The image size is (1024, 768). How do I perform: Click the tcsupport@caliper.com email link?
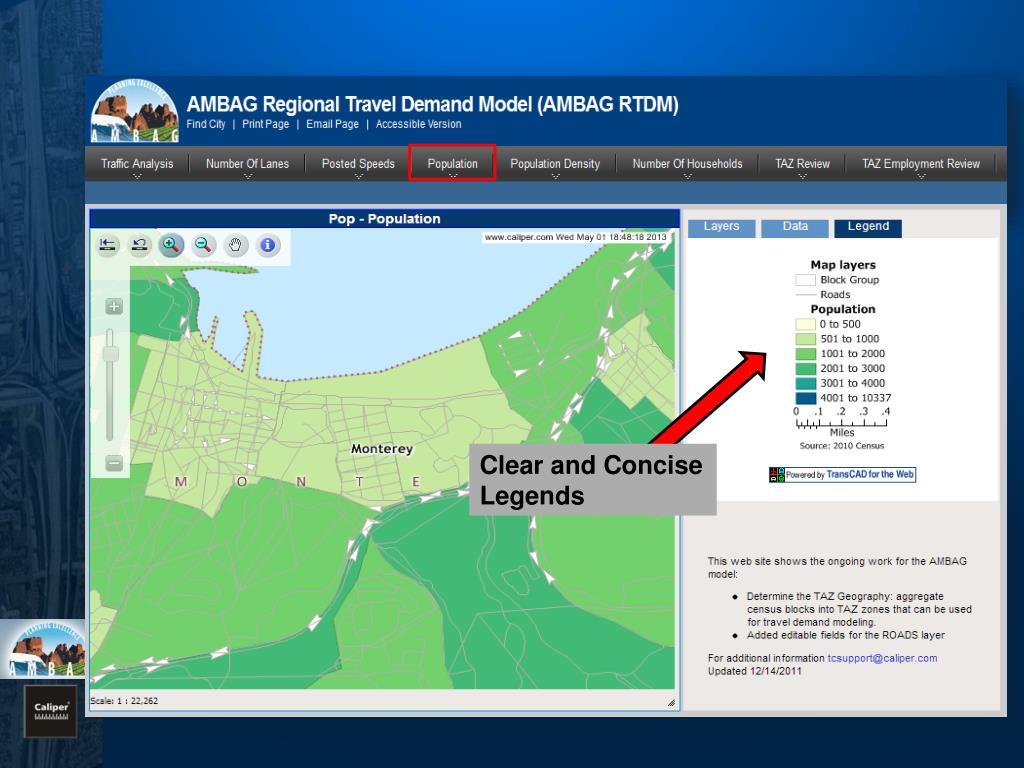pyautogui.click(x=882, y=658)
